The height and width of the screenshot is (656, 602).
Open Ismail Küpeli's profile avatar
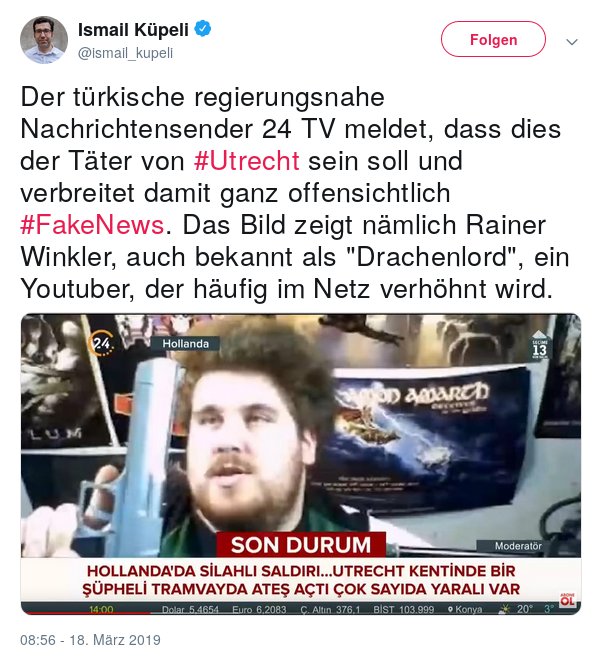[44, 40]
